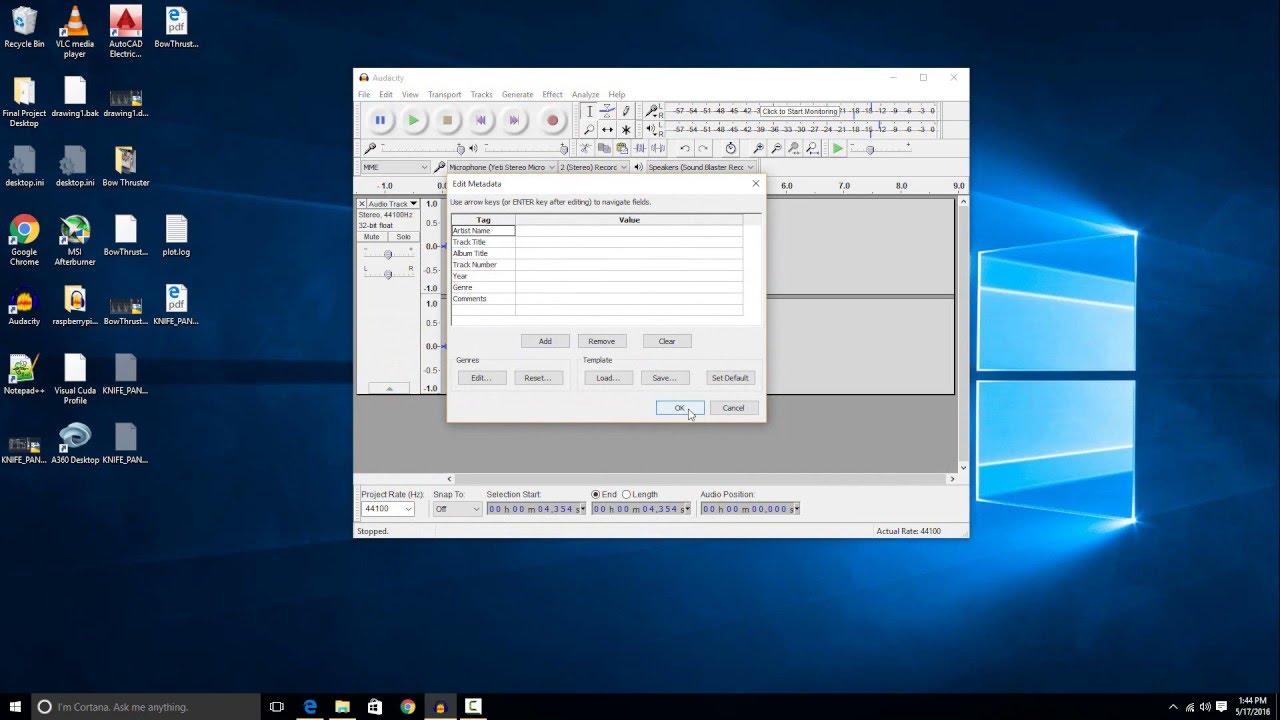Click the Fit Project zoom icon
Viewport: 1280px width, 720px height.
click(x=812, y=148)
